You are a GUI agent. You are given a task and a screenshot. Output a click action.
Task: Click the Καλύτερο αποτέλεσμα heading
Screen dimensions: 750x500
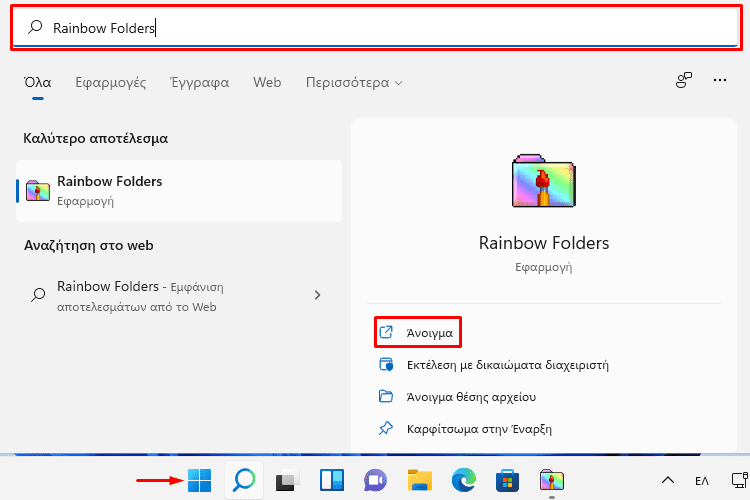tap(96, 138)
